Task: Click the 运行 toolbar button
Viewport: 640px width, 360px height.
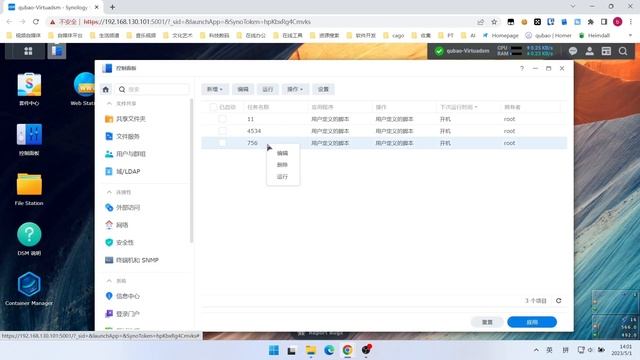Action: [x=267, y=89]
